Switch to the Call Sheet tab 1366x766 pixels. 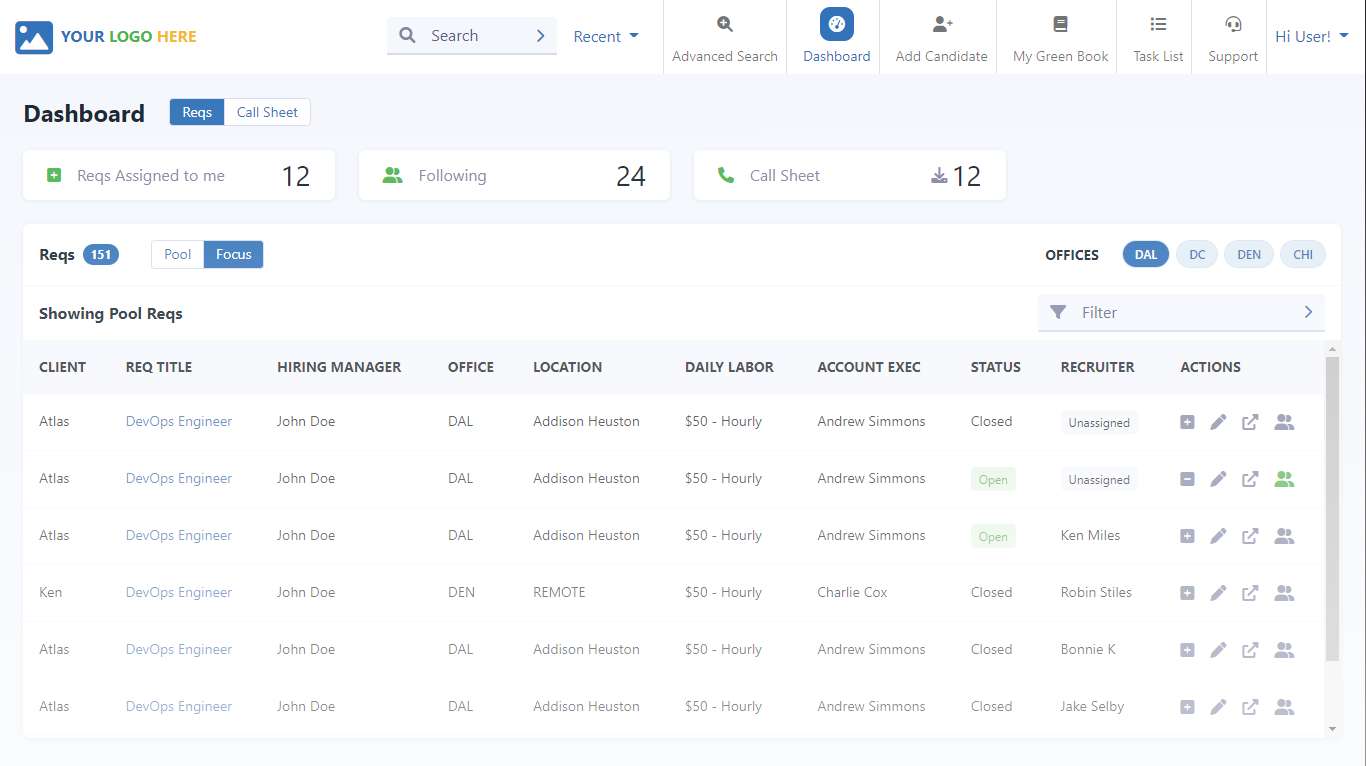pos(267,113)
